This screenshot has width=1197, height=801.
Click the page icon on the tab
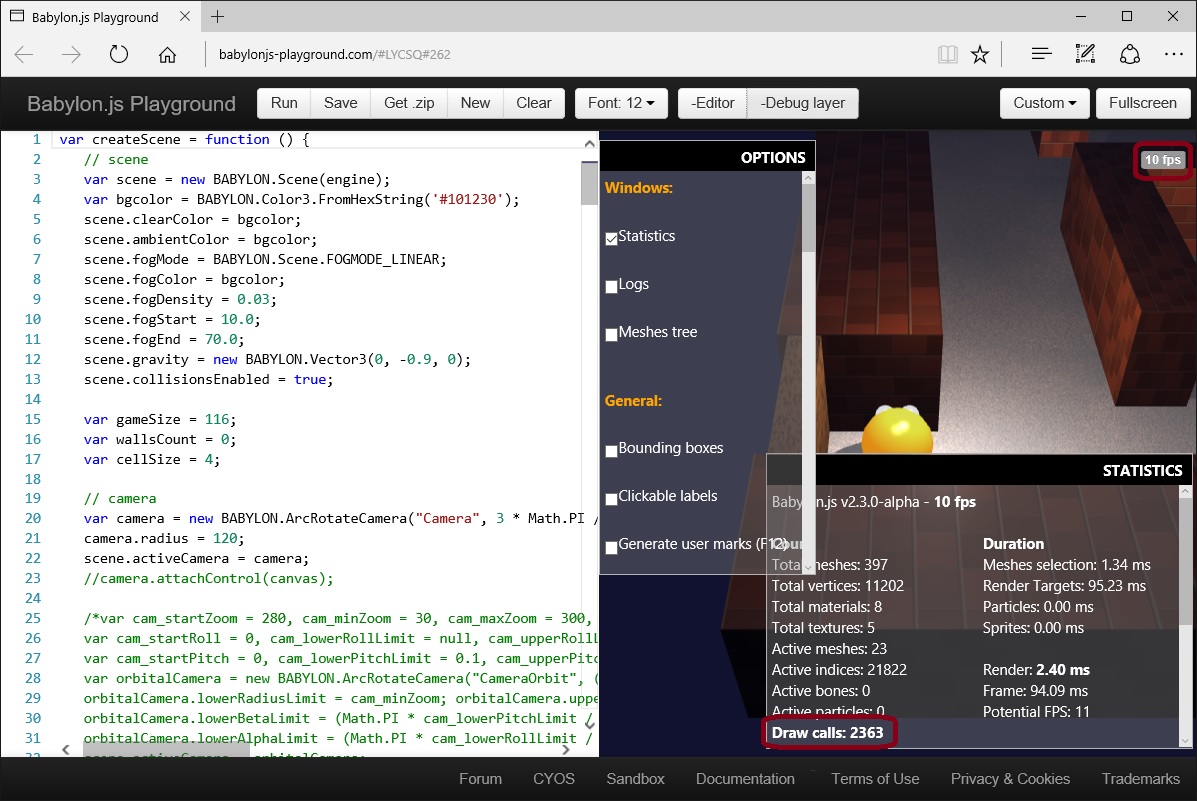tap(17, 16)
